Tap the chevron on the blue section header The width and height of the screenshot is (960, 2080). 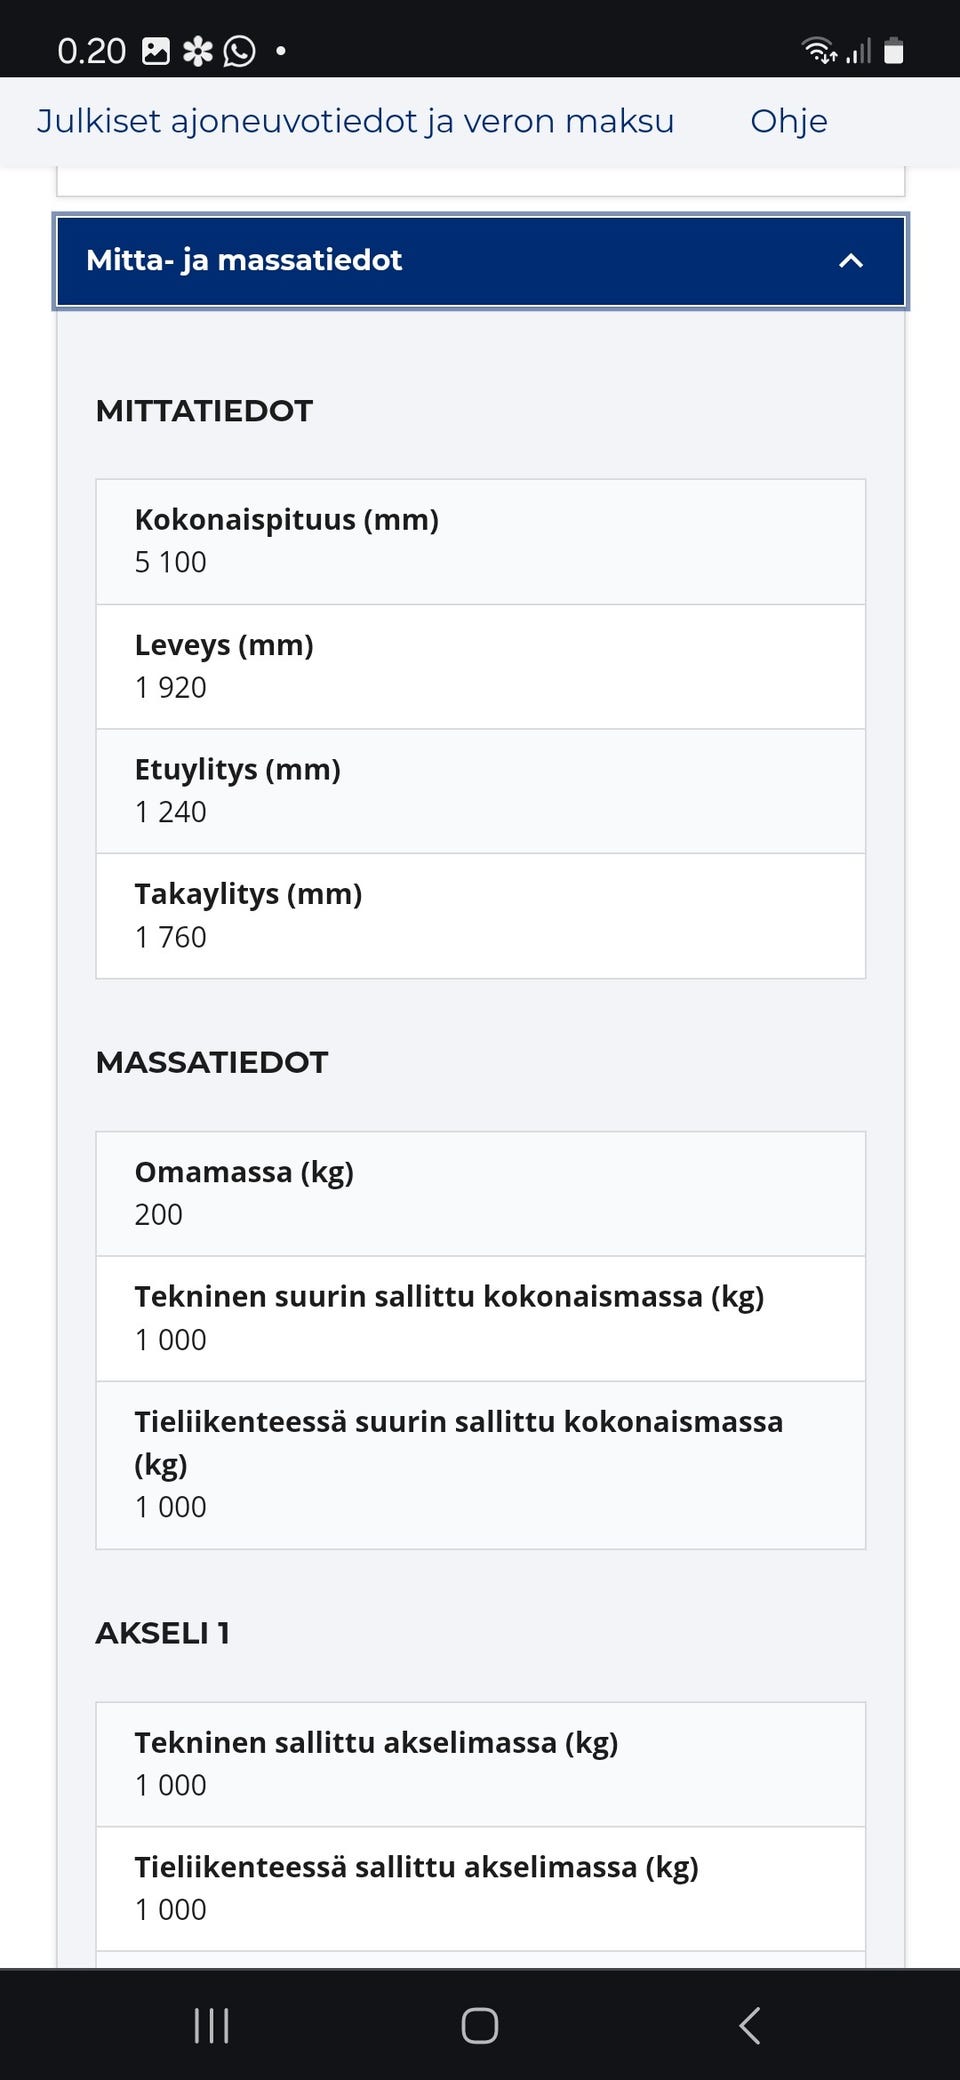pos(850,261)
